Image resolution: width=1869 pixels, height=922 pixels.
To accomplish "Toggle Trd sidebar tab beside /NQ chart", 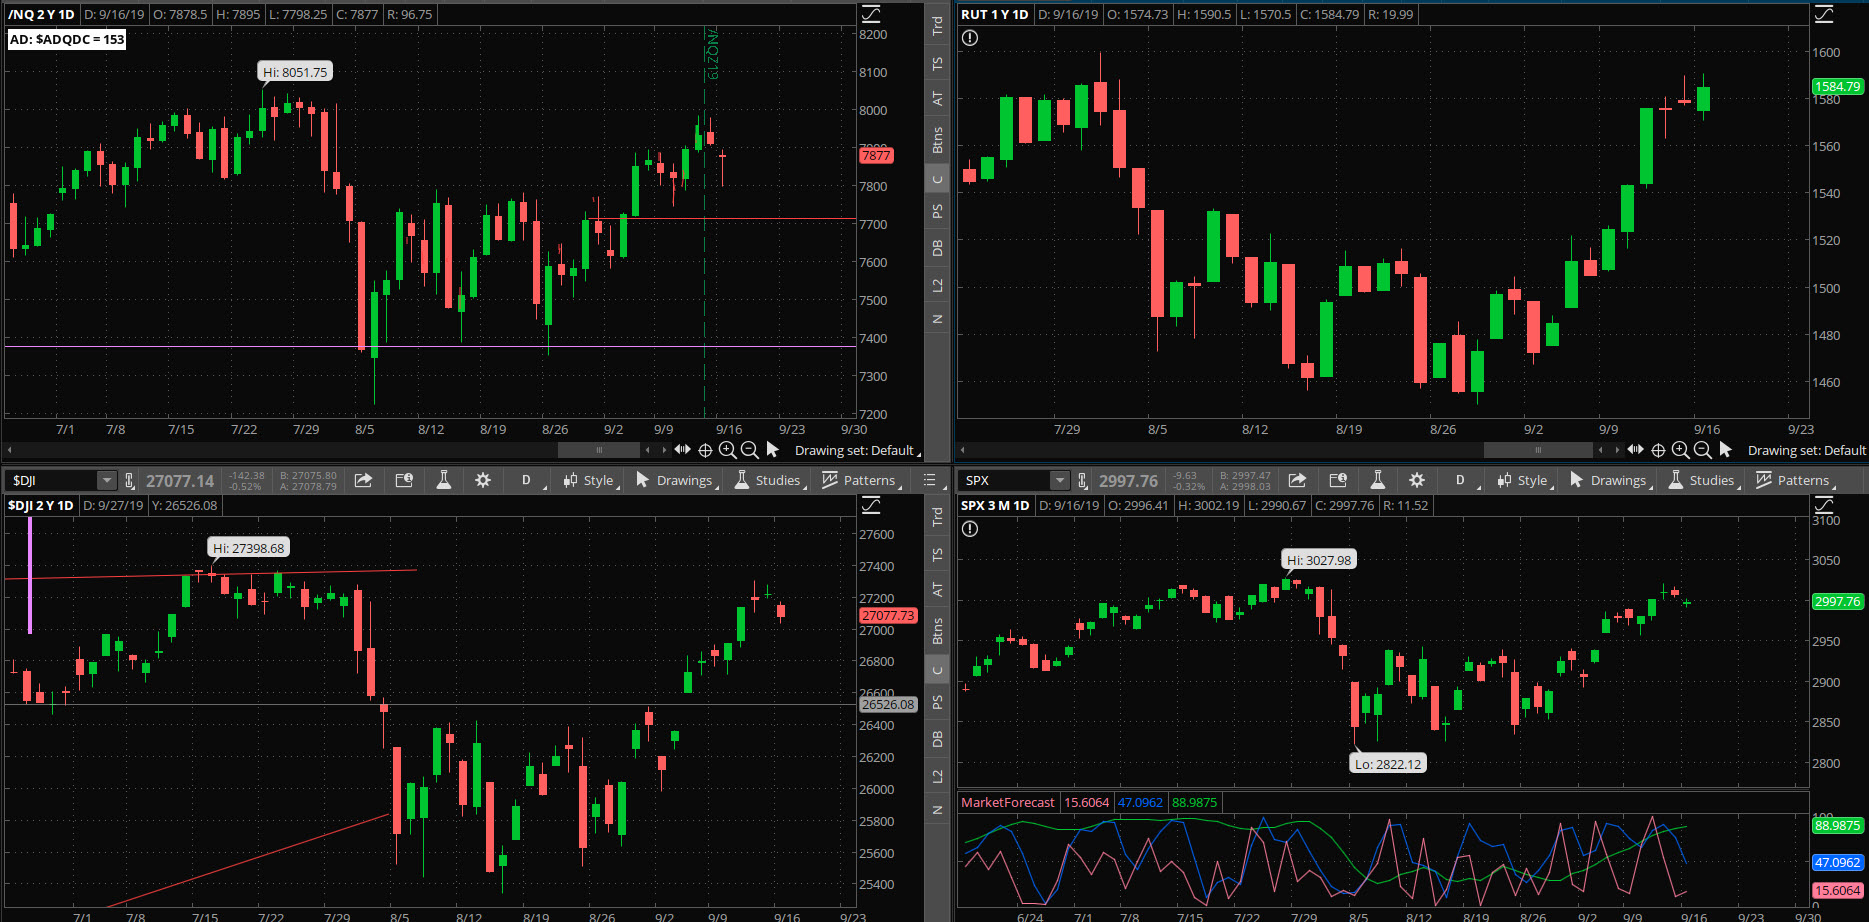I will coord(937,27).
